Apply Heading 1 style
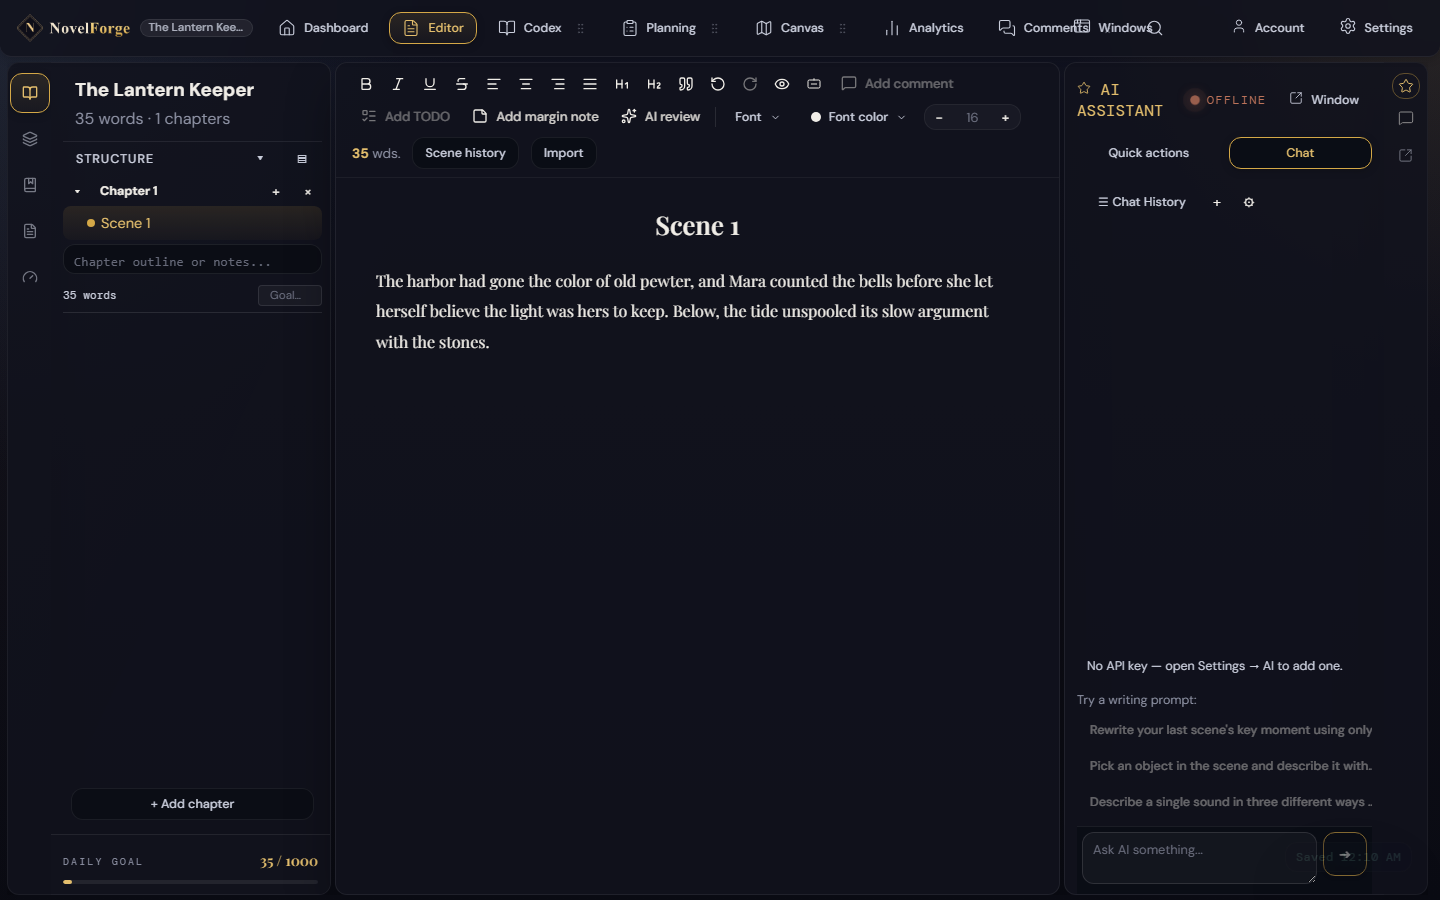Image resolution: width=1440 pixels, height=900 pixels. [622, 84]
